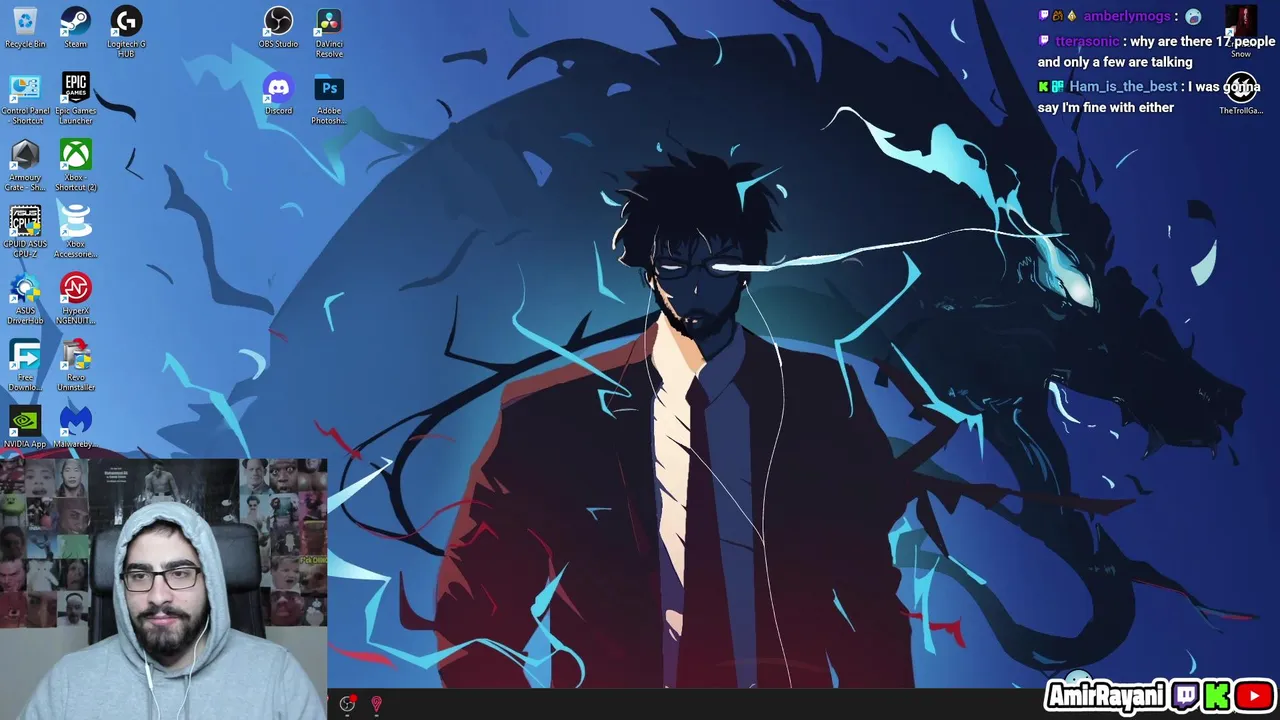Open Logitech G HUB shortcut
This screenshot has width=1280, height=720.
[126, 32]
